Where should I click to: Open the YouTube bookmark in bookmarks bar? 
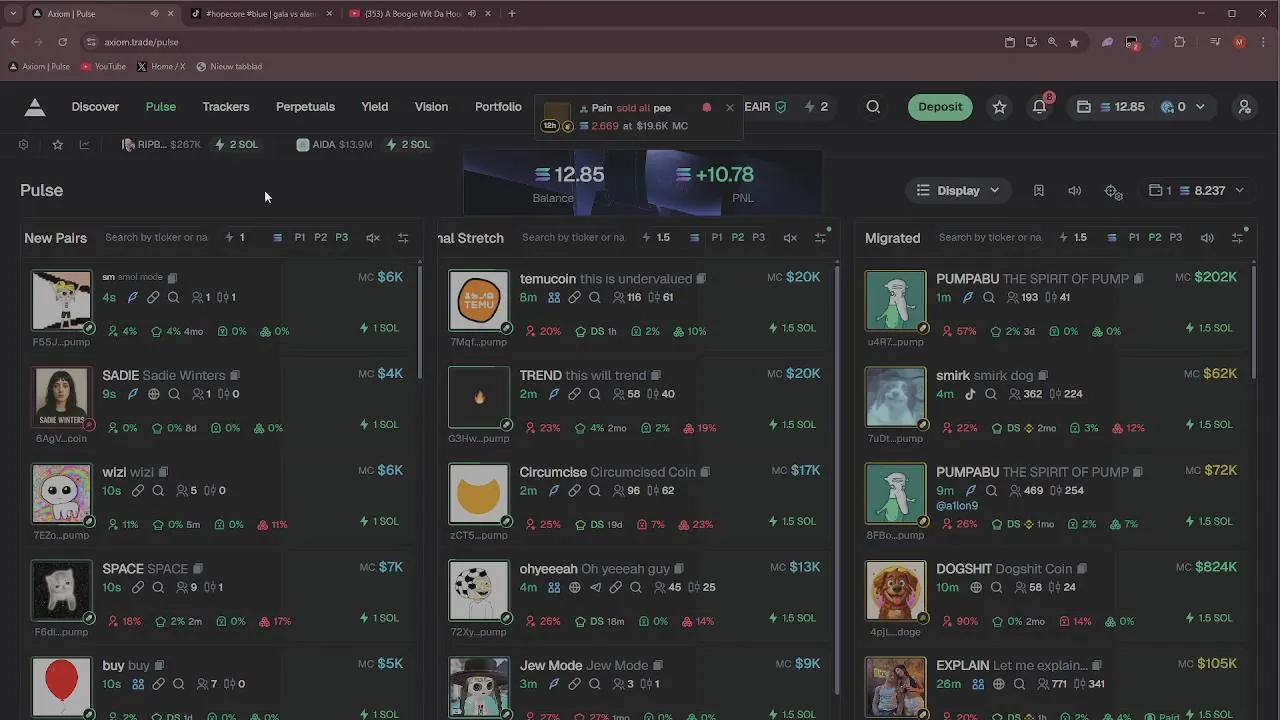coord(103,67)
